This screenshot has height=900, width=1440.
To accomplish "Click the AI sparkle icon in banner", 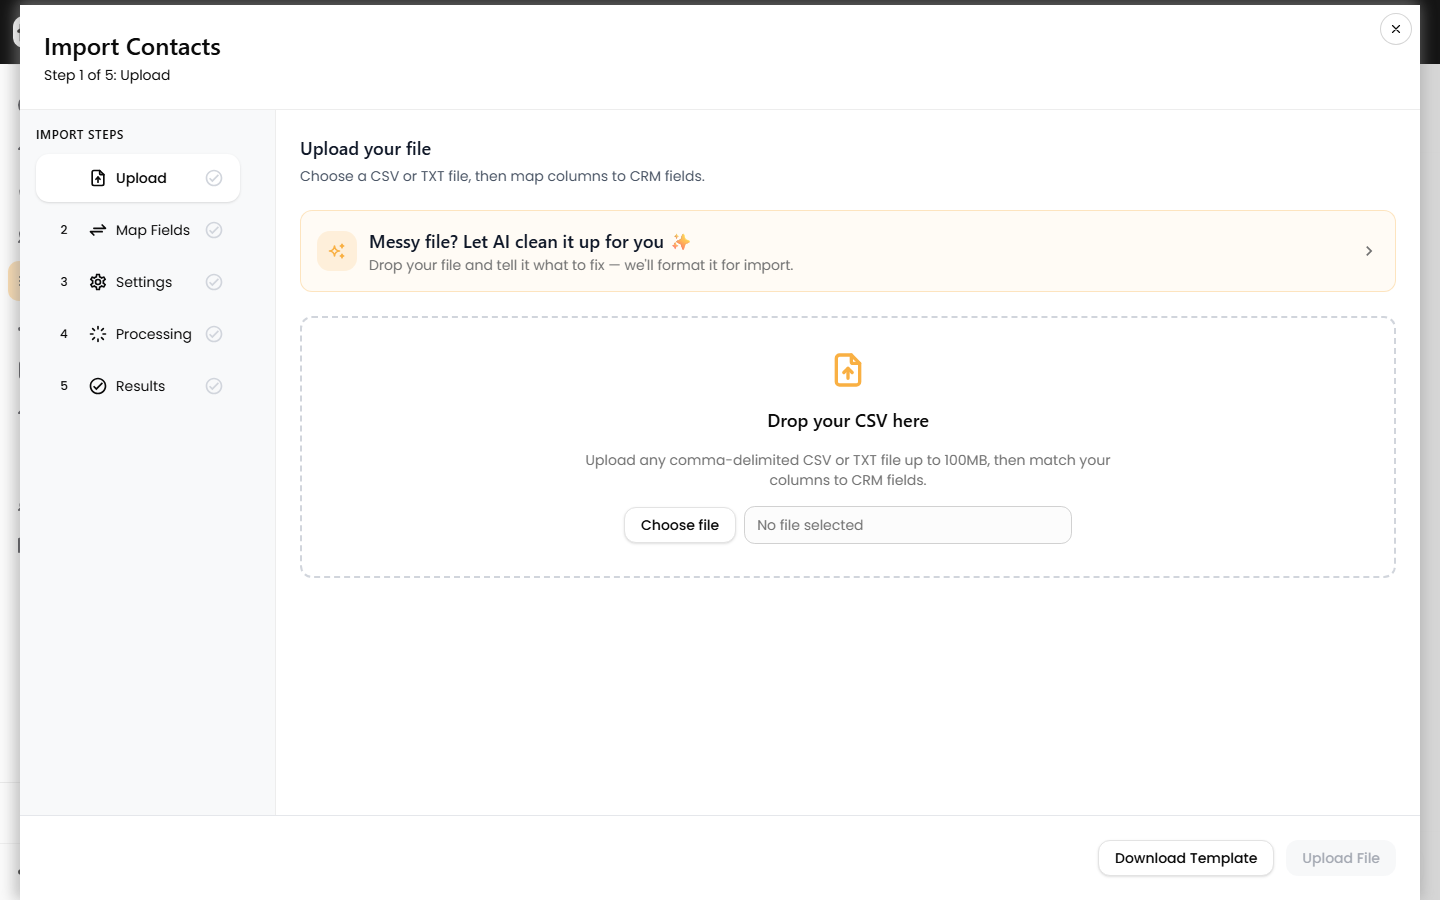I will click(337, 251).
